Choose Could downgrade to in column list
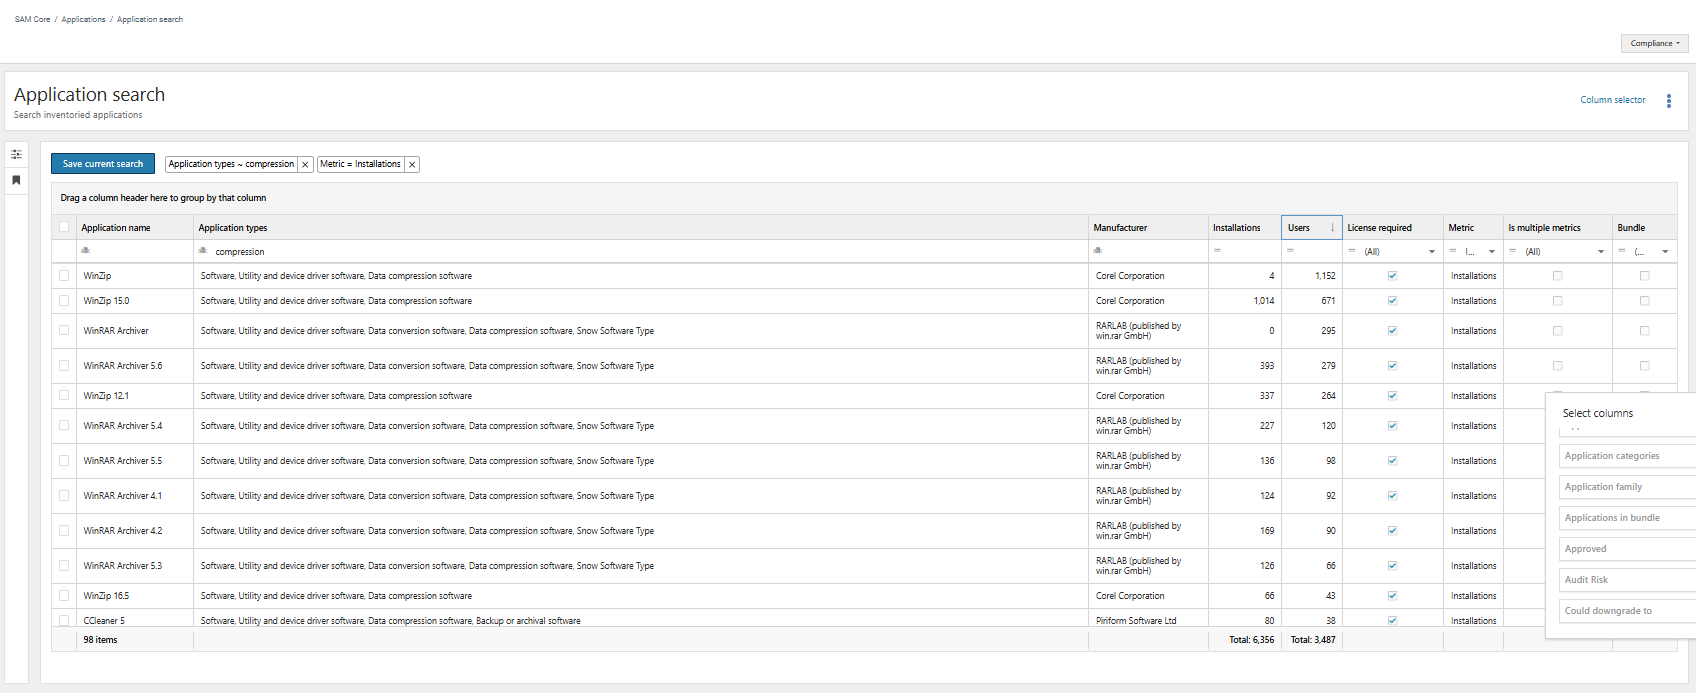 (1627, 611)
